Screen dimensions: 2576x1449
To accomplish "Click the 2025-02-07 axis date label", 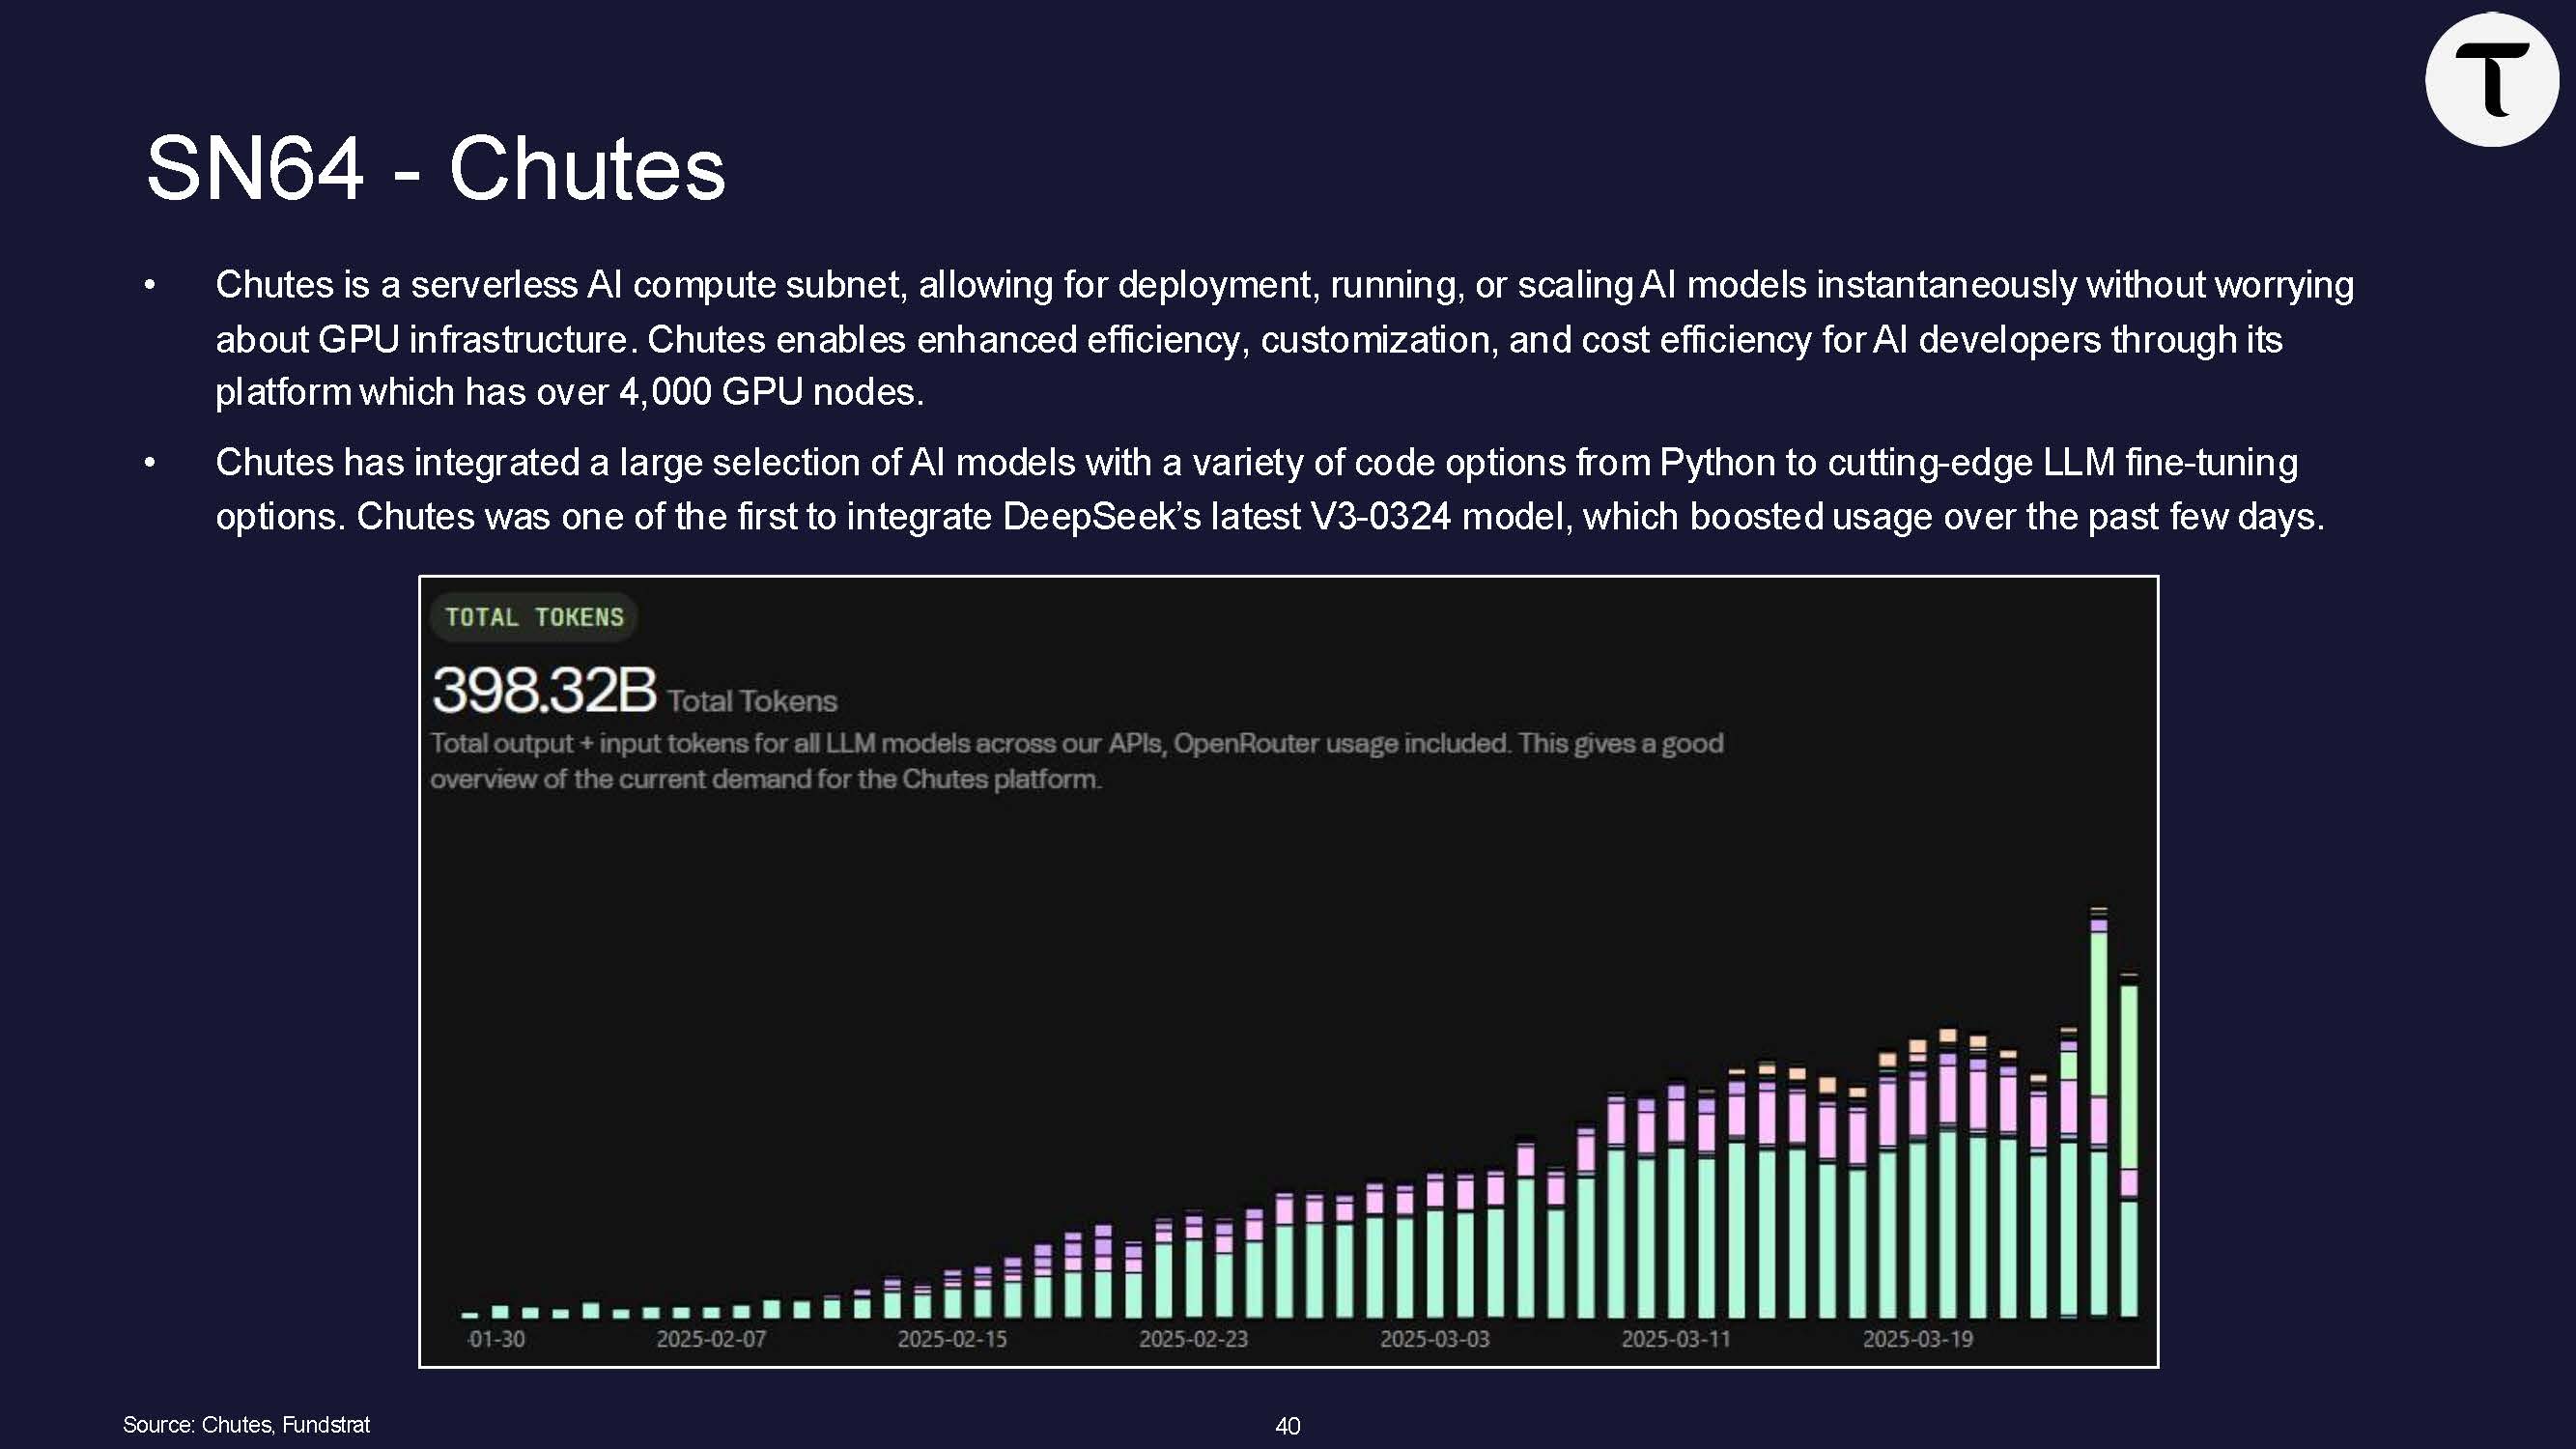I will pos(711,1339).
